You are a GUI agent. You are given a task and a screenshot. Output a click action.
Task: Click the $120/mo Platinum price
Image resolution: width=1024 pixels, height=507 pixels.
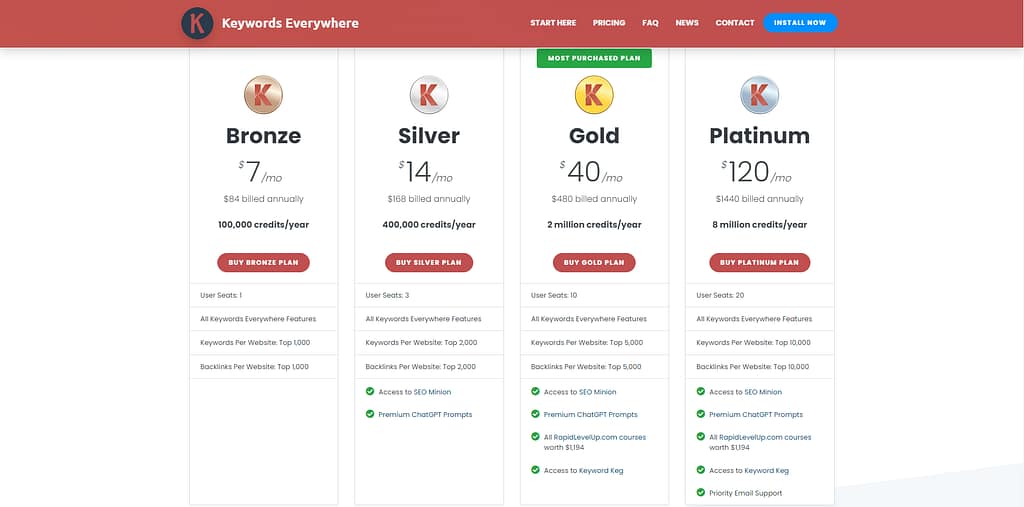click(x=756, y=172)
